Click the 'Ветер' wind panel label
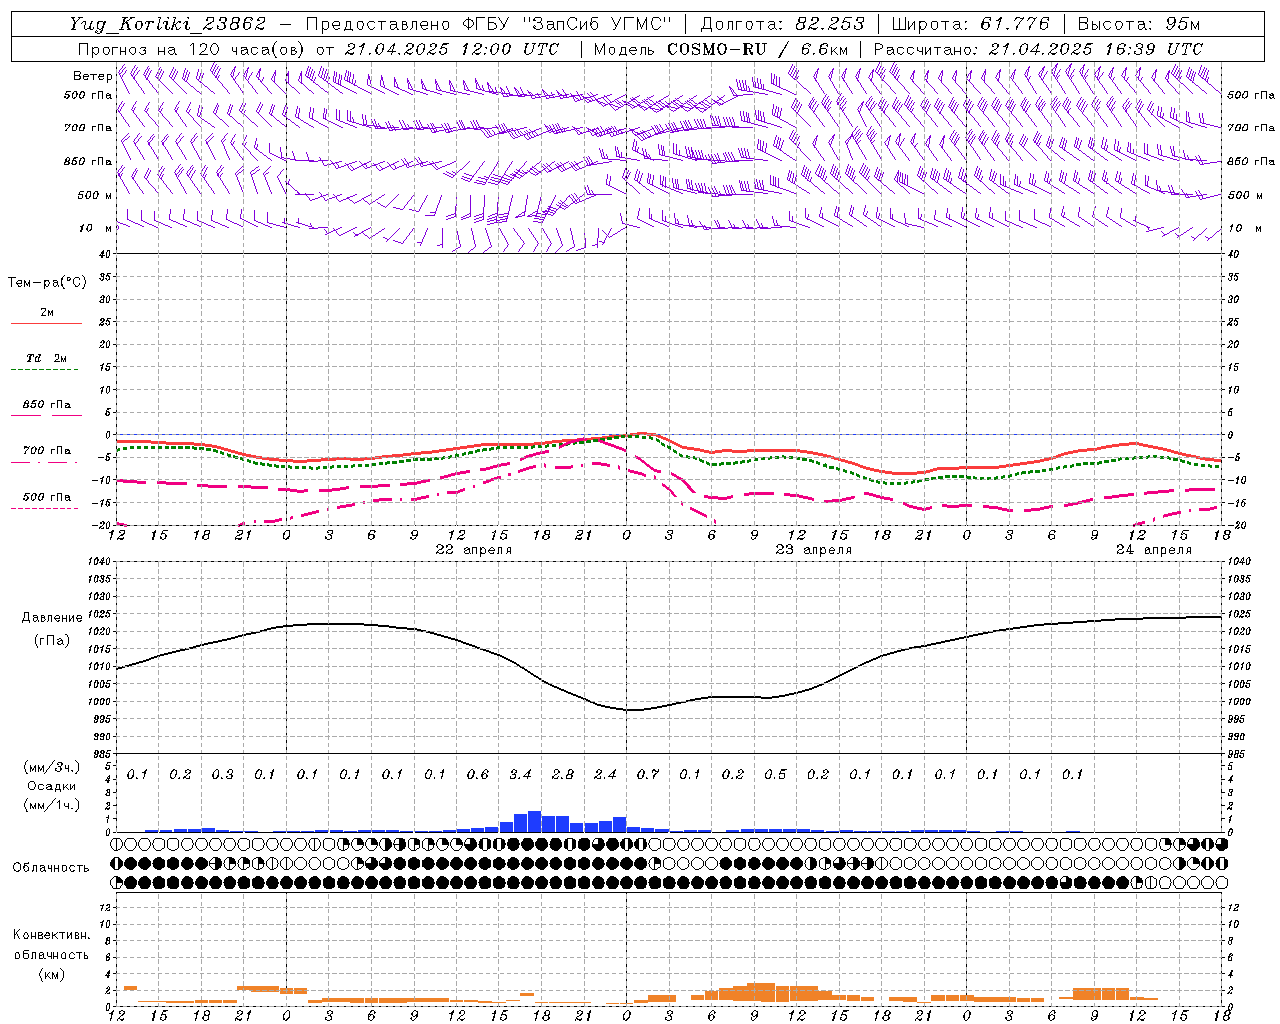Screen dimensions: 1280x1024 coord(92,76)
